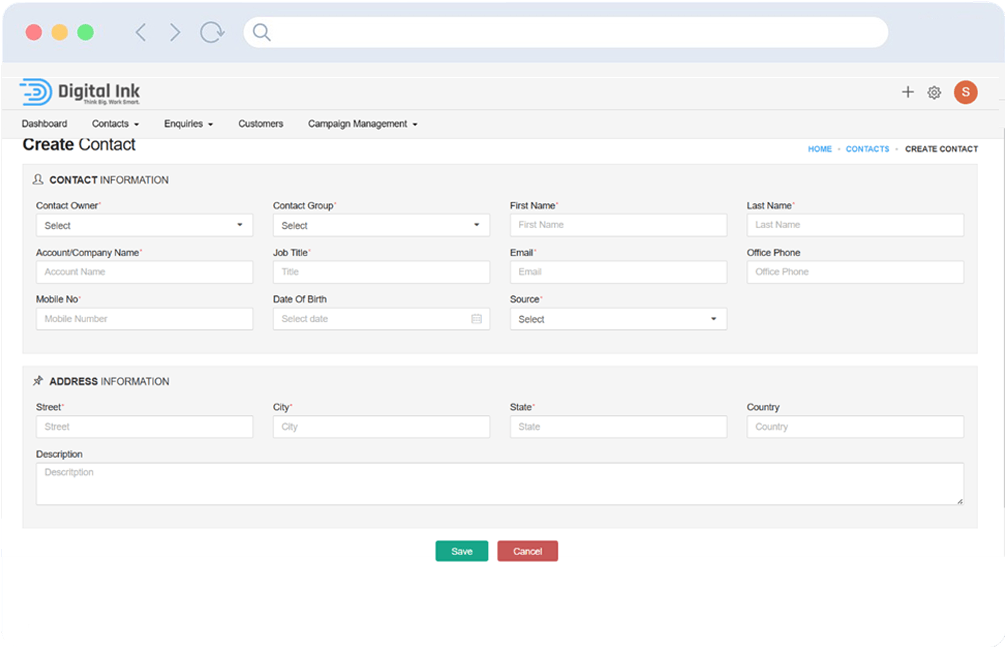Image resolution: width=1005 pixels, height=647 pixels.
Task: Expand the Contact Owner dropdown
Action: 144,225
